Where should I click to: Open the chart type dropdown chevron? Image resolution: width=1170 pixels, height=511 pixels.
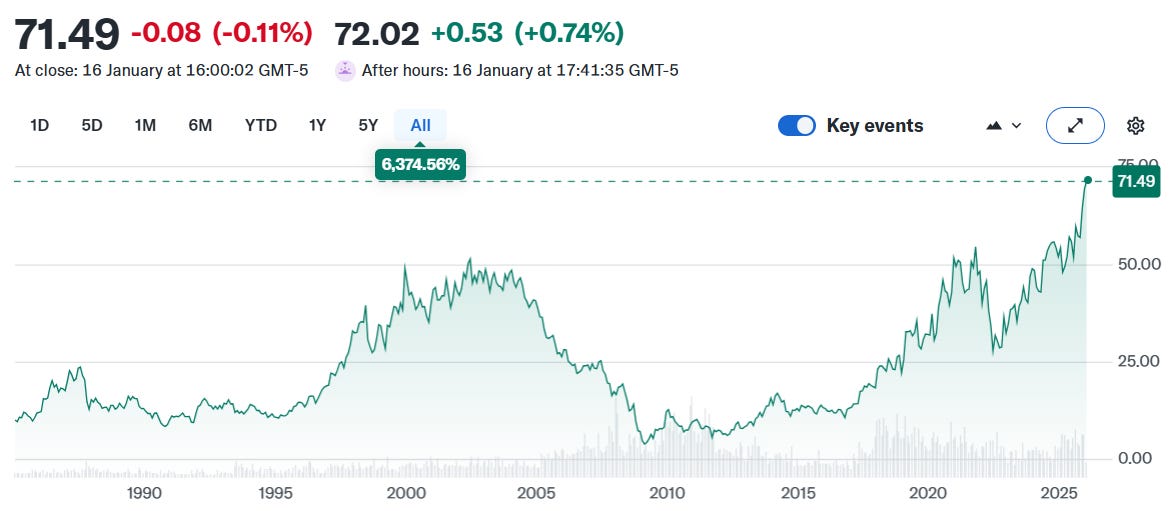pos(1017,126)
